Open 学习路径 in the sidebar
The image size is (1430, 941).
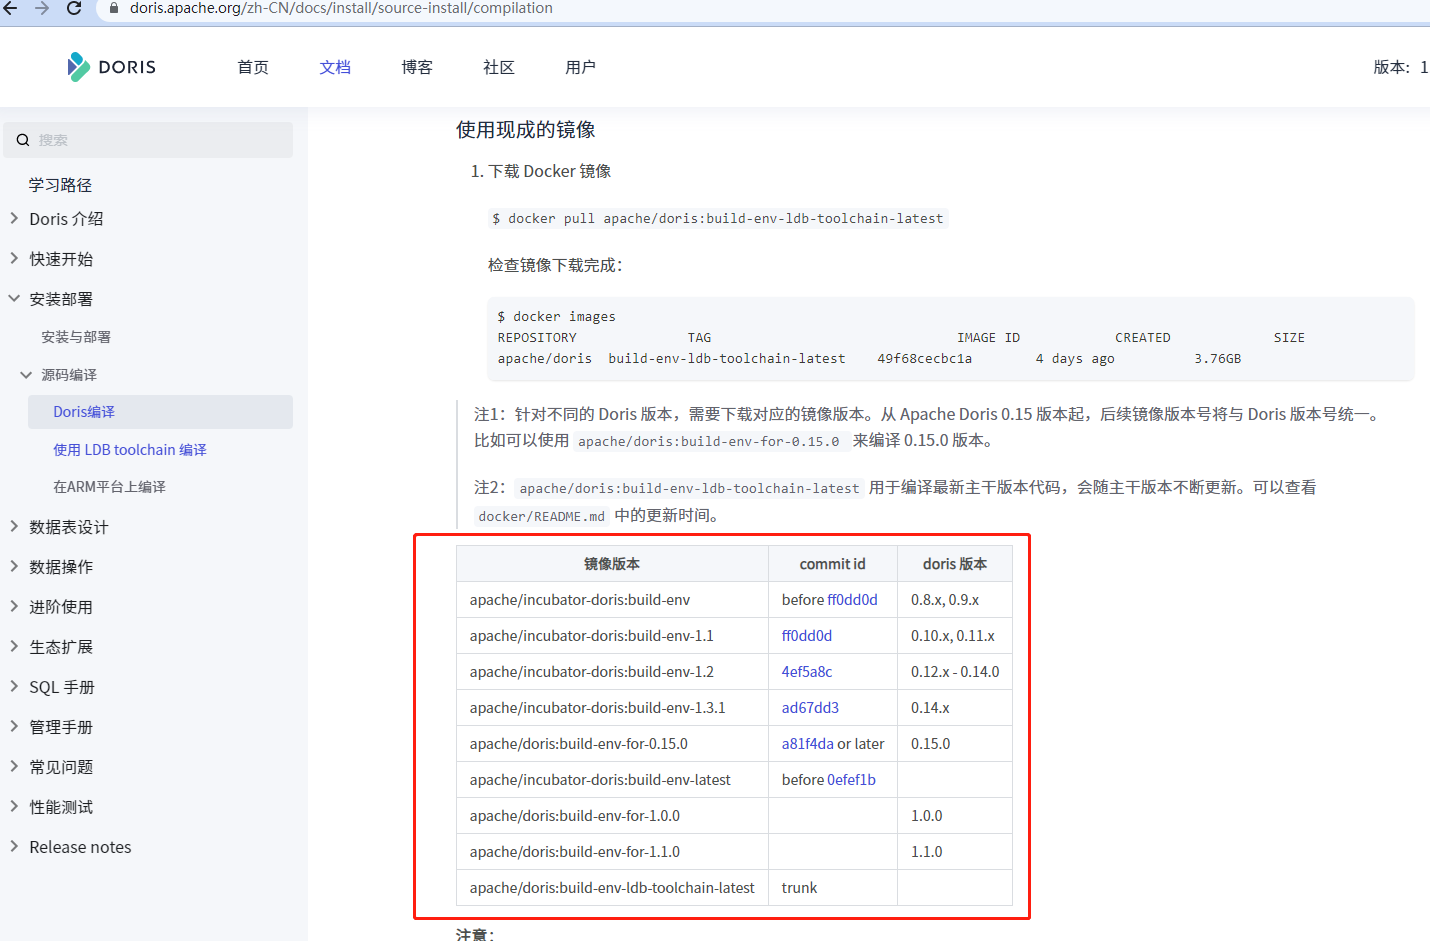(60, 185)
